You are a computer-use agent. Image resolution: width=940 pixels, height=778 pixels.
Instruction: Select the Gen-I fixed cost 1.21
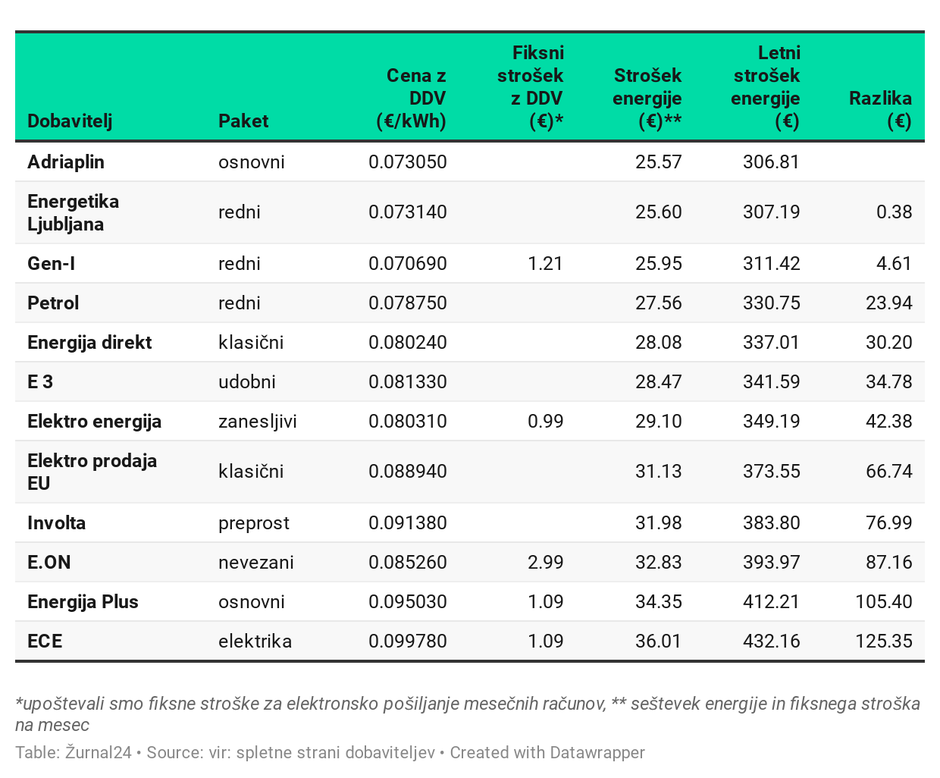coord(546,264)
